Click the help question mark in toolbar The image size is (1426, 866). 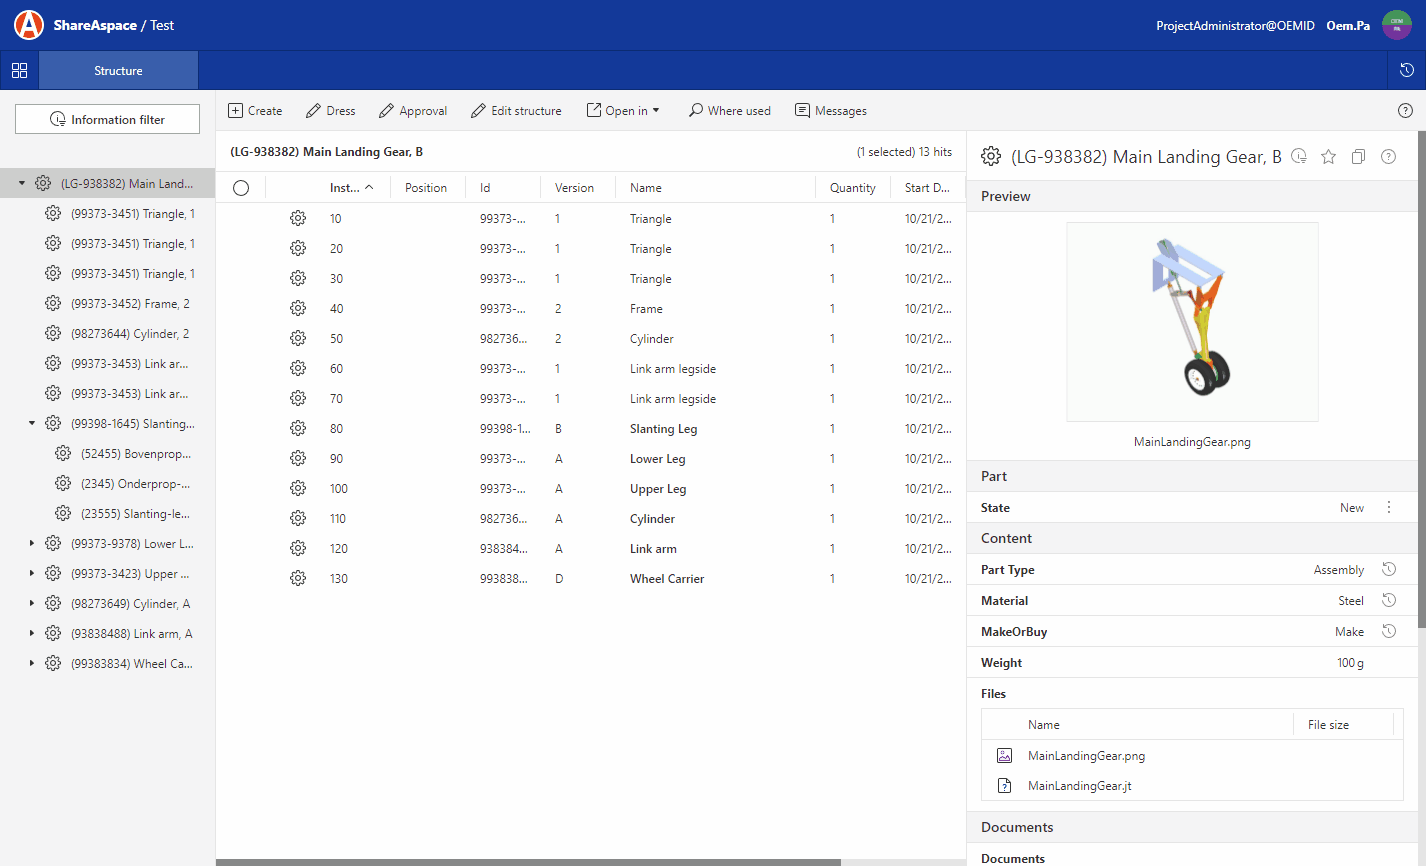tap(1405, 111)
